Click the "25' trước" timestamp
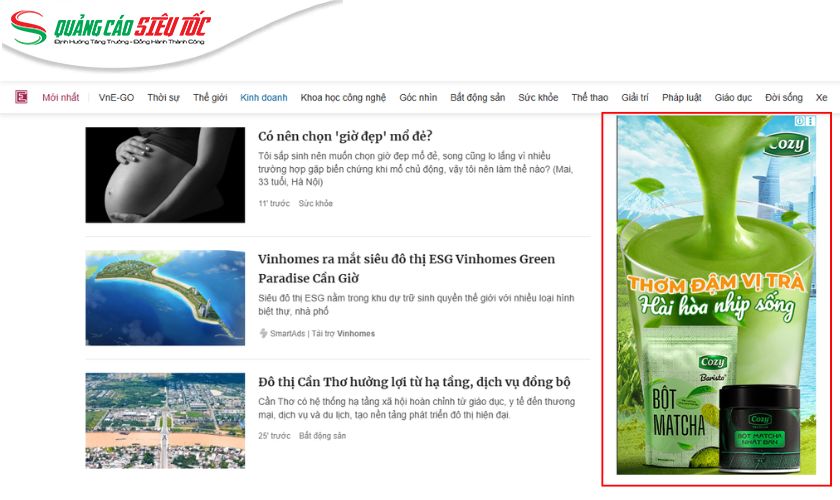 [x=274, y=436]
